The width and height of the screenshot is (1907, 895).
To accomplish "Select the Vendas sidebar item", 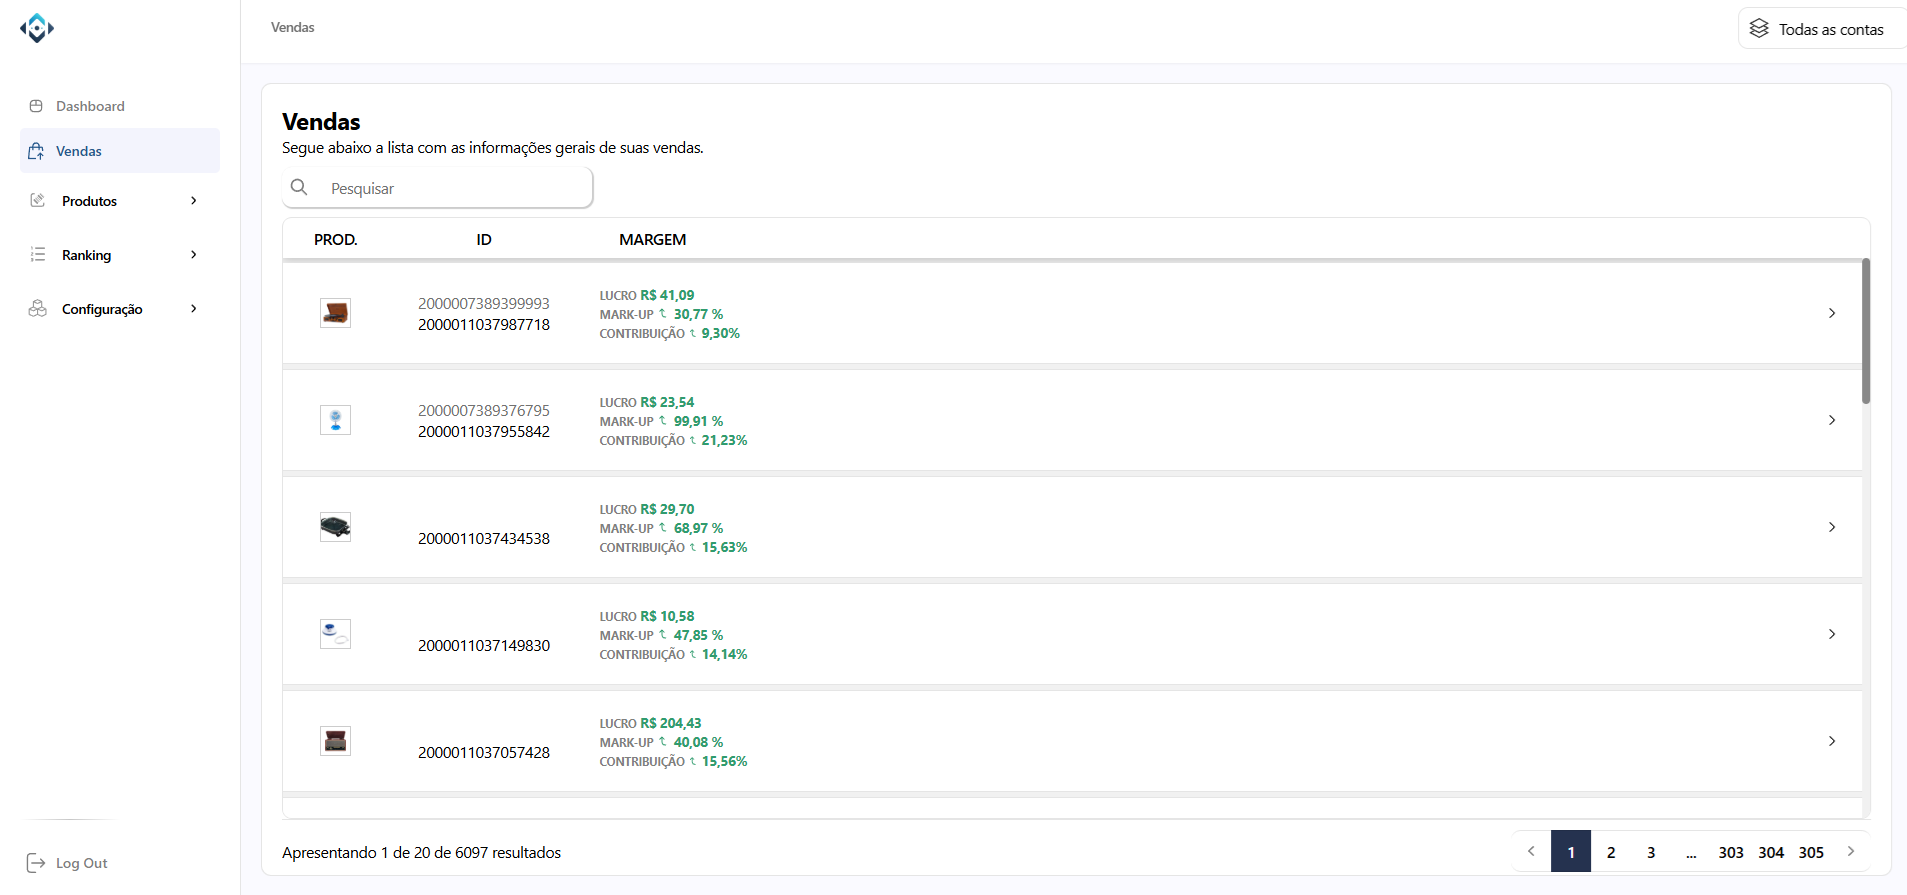I will 79,151.
